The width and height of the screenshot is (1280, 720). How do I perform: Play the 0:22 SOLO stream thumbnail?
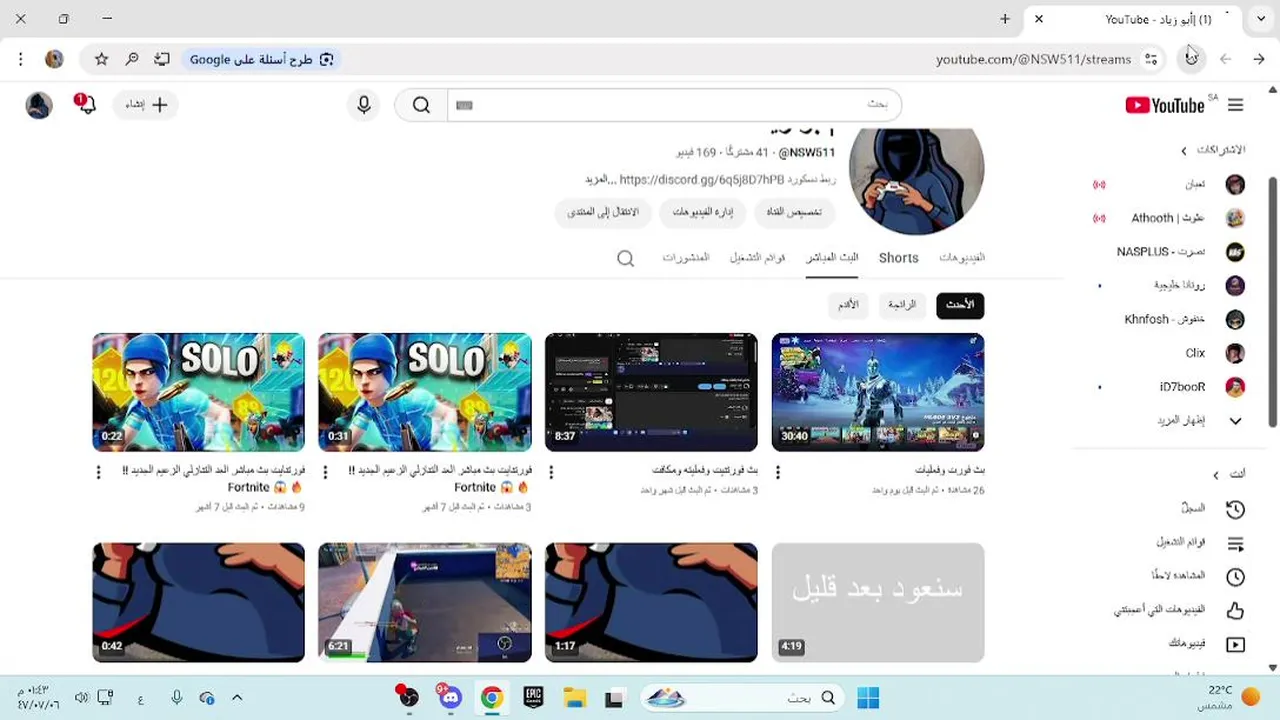(198, 392)
